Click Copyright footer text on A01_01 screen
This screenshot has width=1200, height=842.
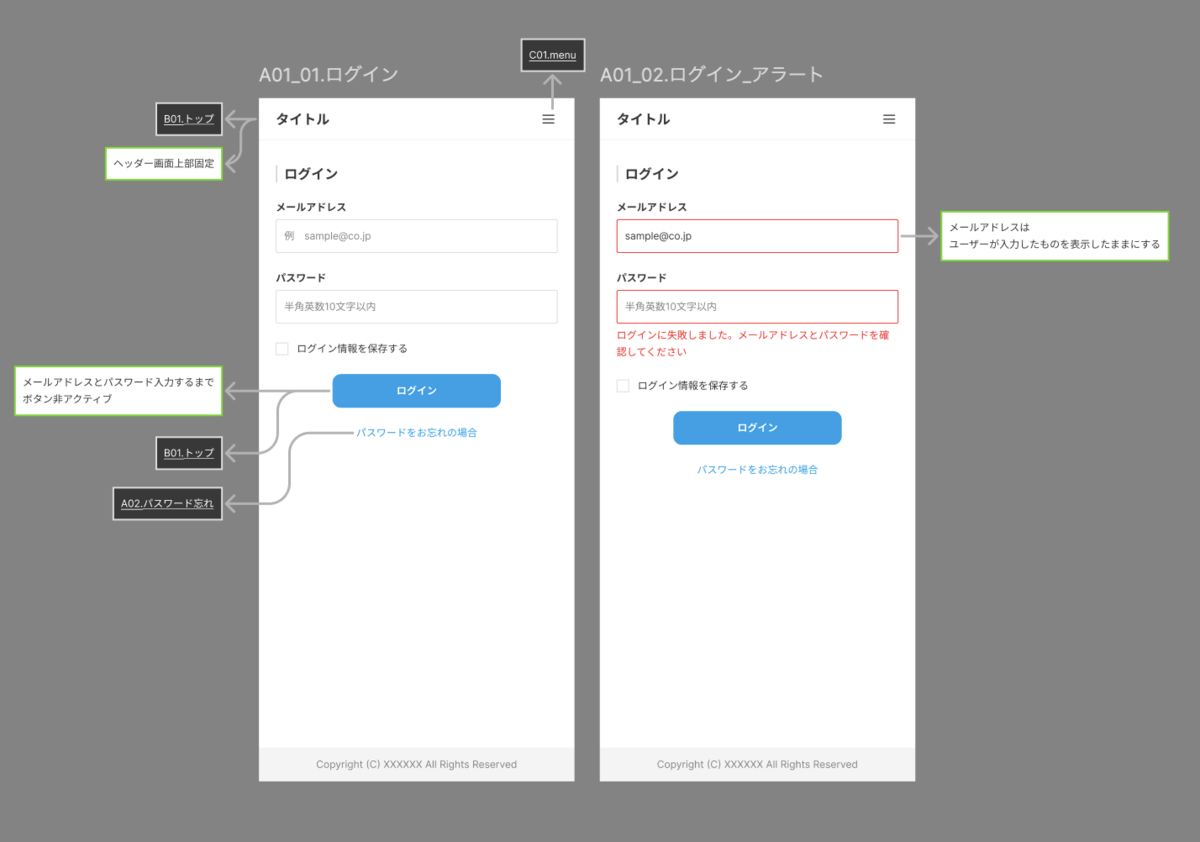pos(416,765)
